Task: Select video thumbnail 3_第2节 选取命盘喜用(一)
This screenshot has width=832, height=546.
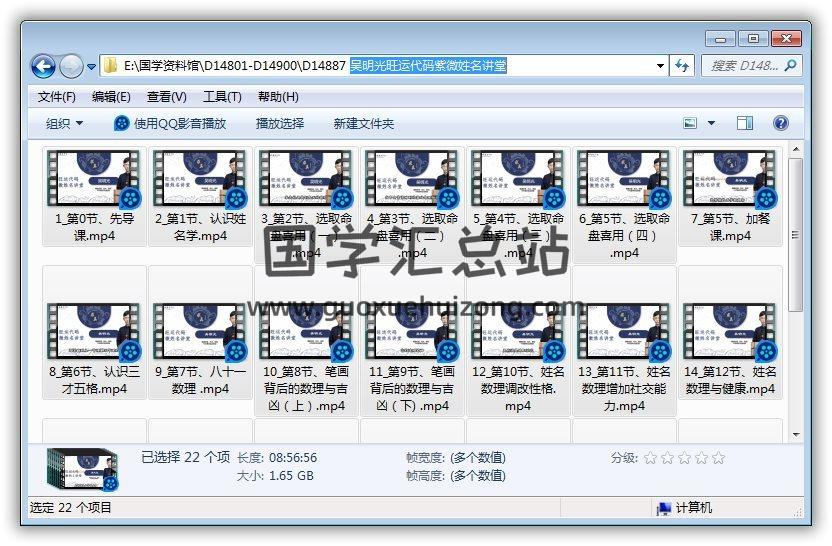Action: click(x=306, y=179)
